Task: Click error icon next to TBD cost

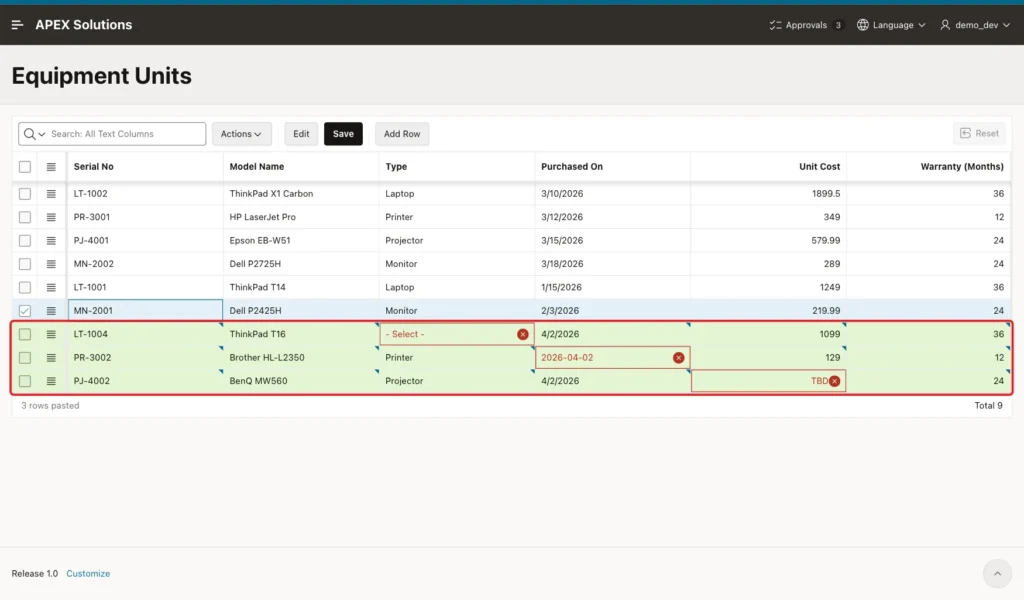Action: (835, 381)
